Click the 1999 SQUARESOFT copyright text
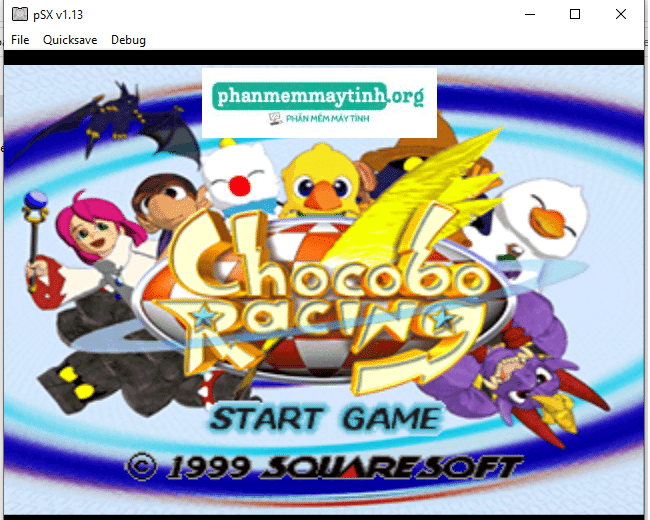 (x=324, y=467)
